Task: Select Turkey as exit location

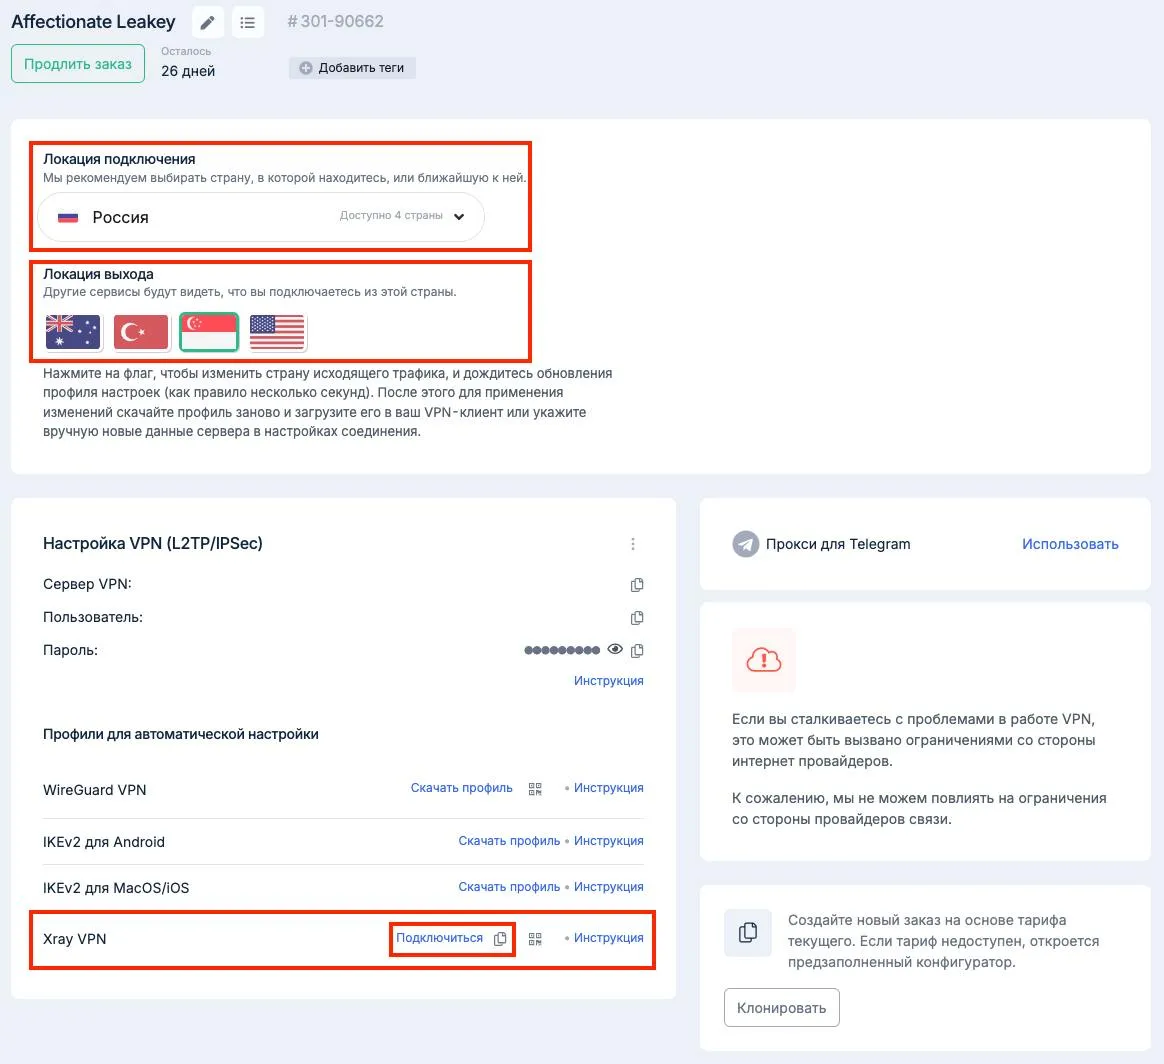Action: tap(141, 332)
